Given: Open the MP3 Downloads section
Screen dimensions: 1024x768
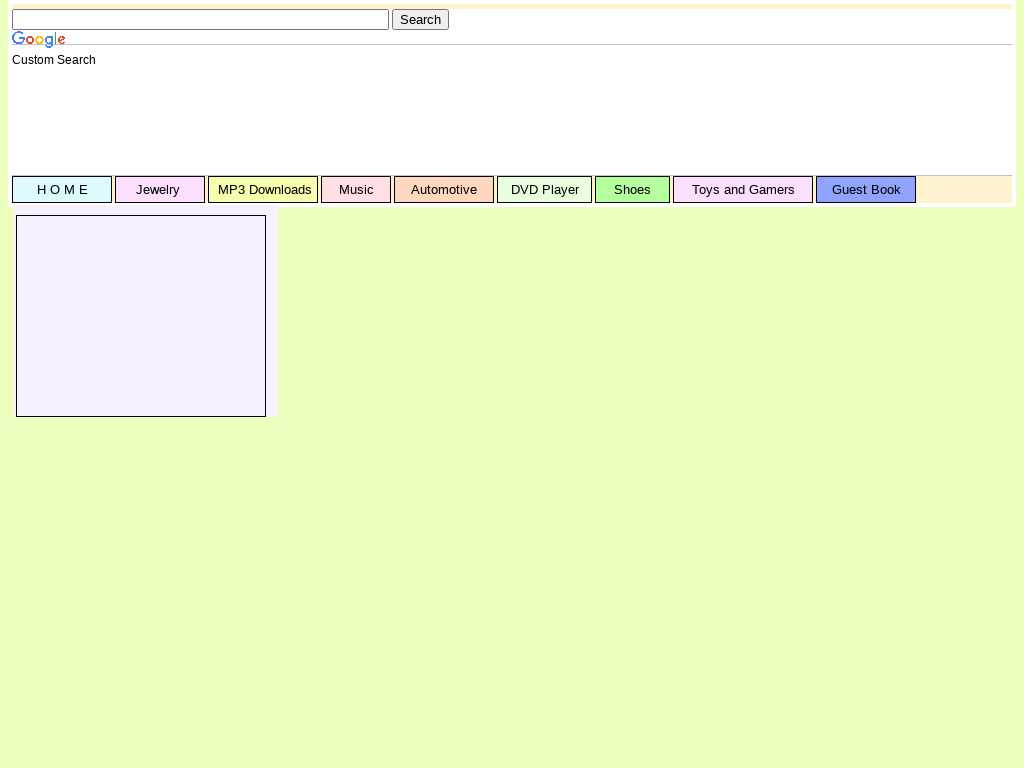Looking at the screenshot, I should [x=263, y=190].
